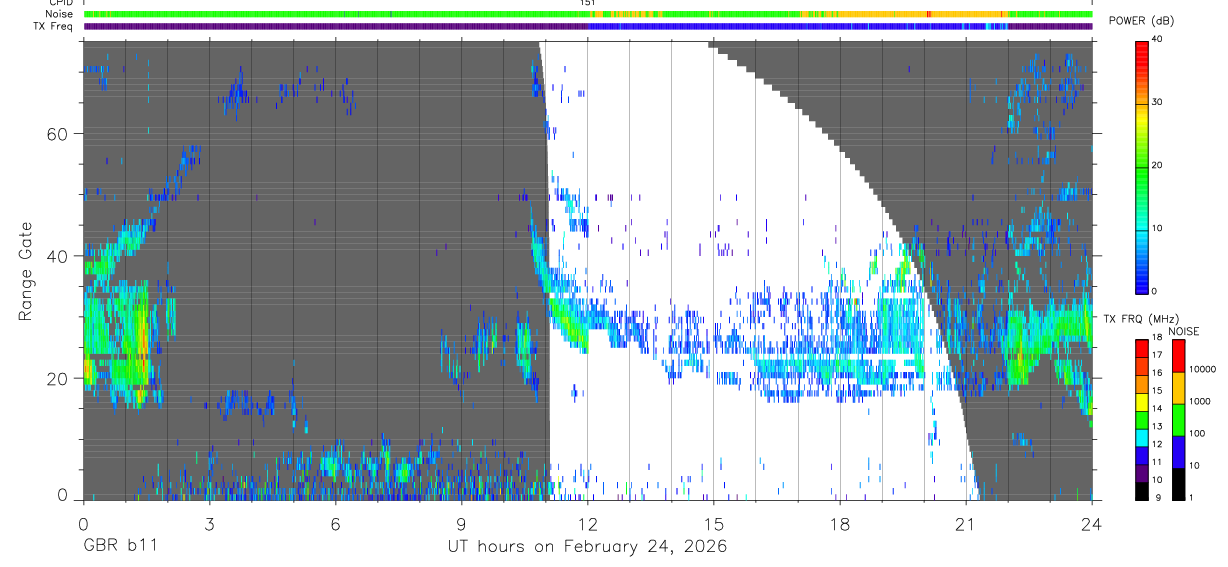Click the "Noise" row label at top left

[58, 14]
